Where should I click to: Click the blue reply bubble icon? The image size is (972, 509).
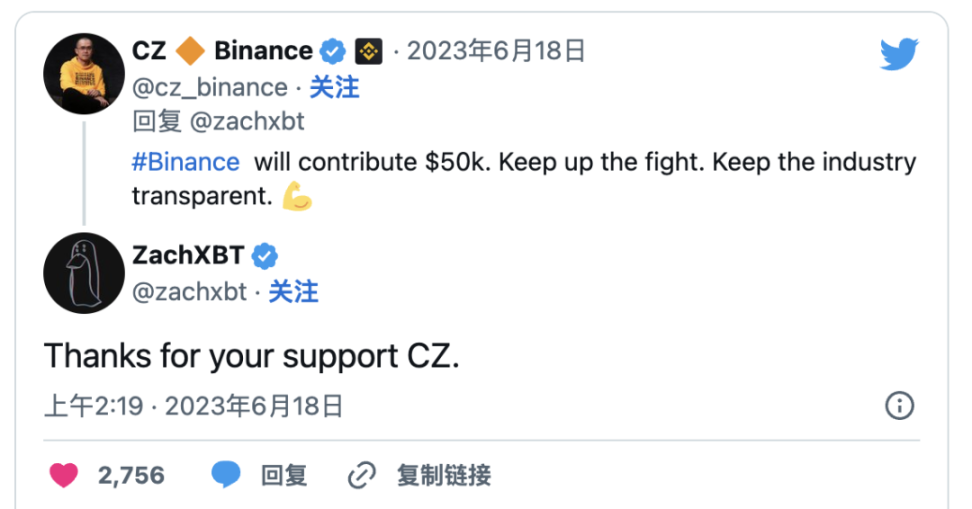click(x=226, y=475)
